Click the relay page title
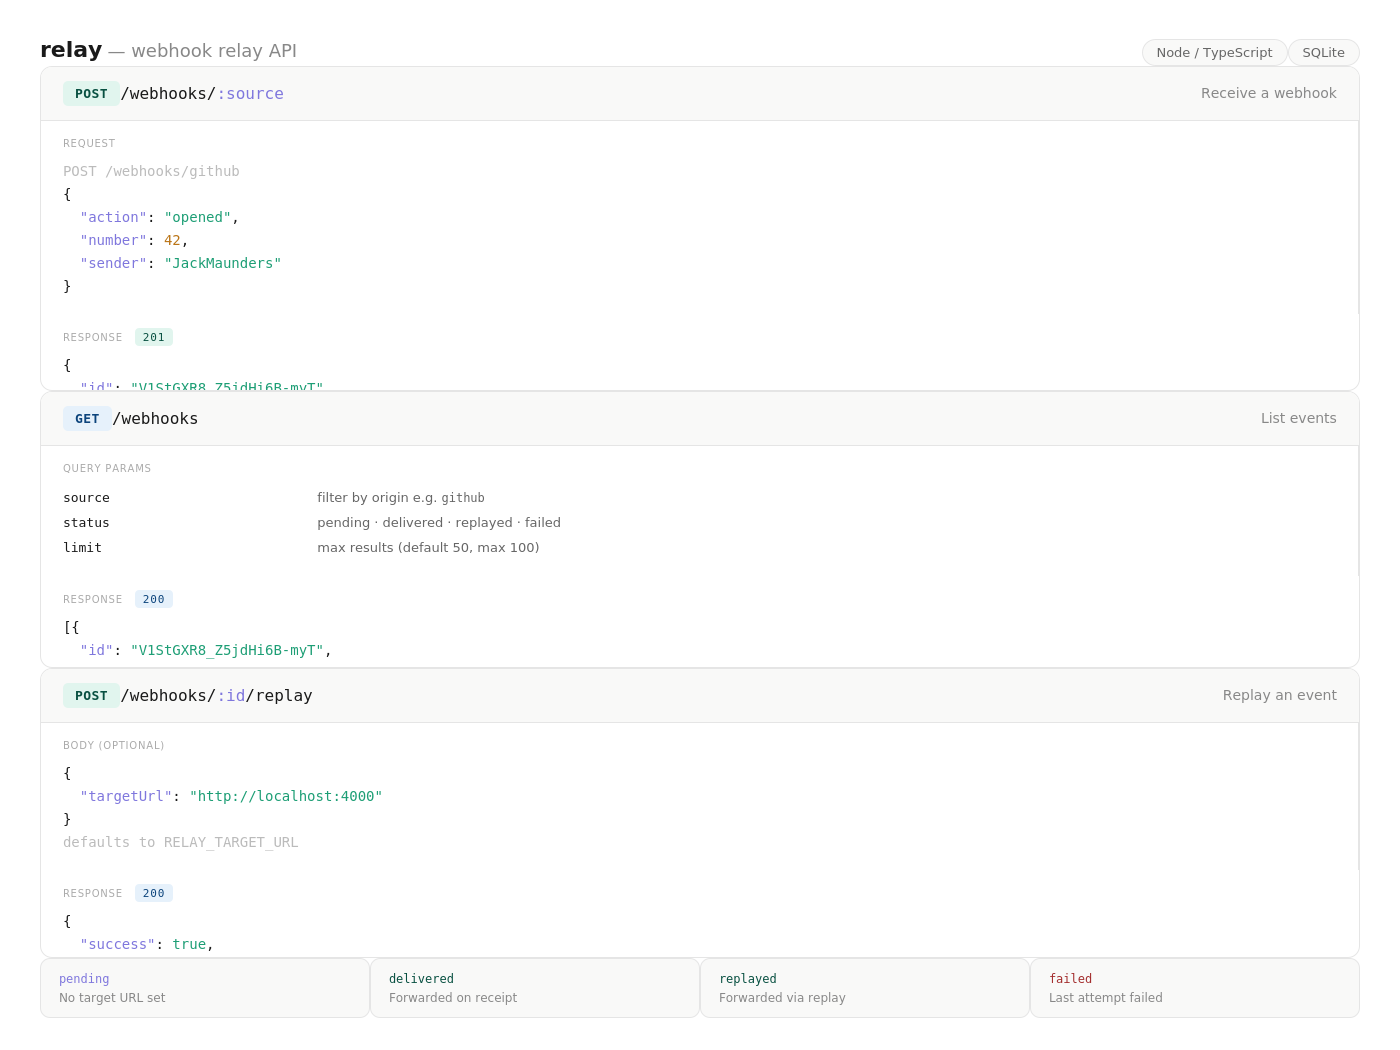The image size is (1400, 1050). 71,49
